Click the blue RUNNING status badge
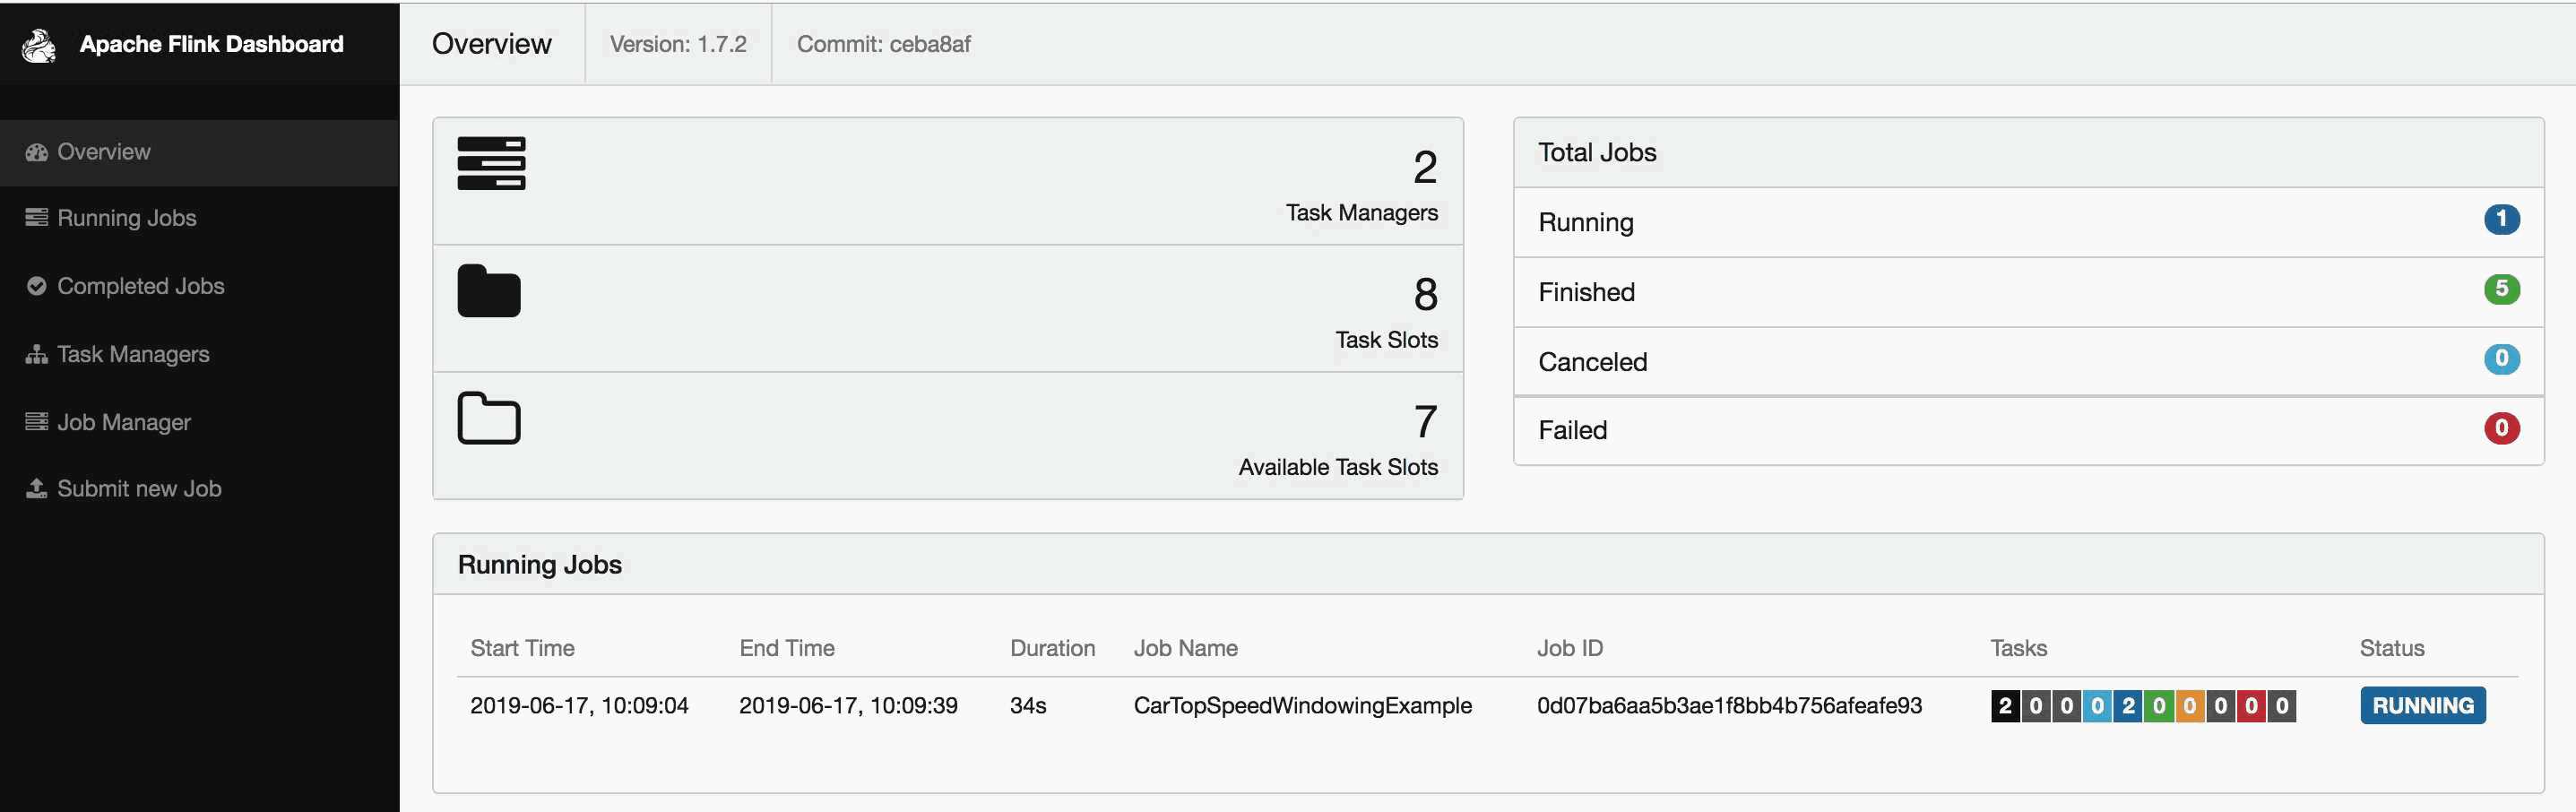The width and height of the screenshot is (2576, 812). click(x=2422, y=706)
